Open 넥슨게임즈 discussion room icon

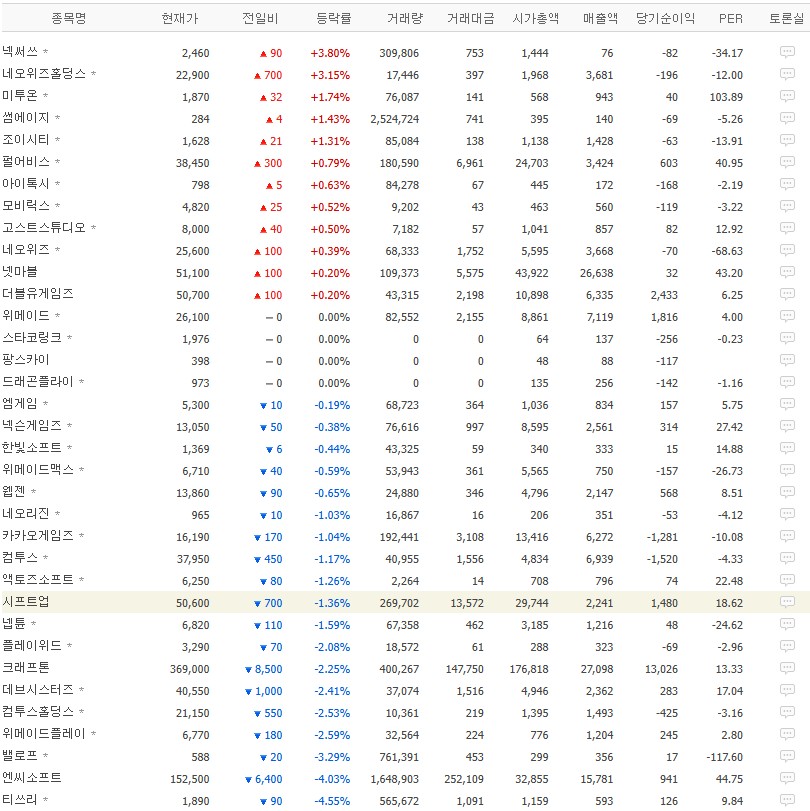click(787, 426)
